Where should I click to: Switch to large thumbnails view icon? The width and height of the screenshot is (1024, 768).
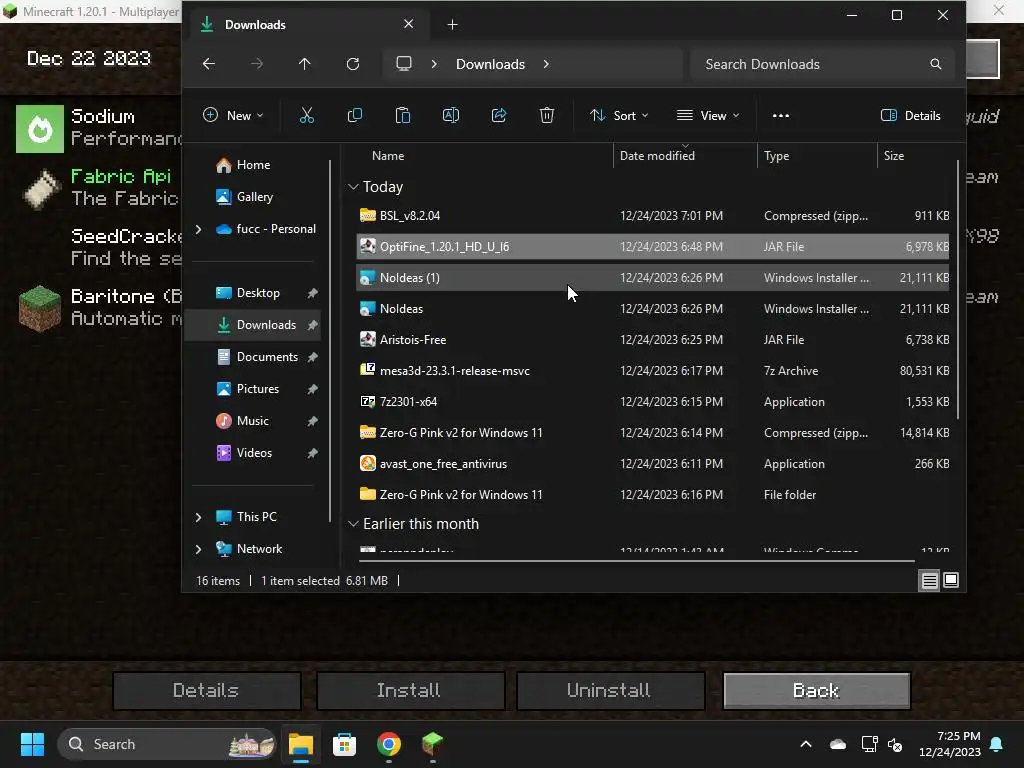point(951,580)
